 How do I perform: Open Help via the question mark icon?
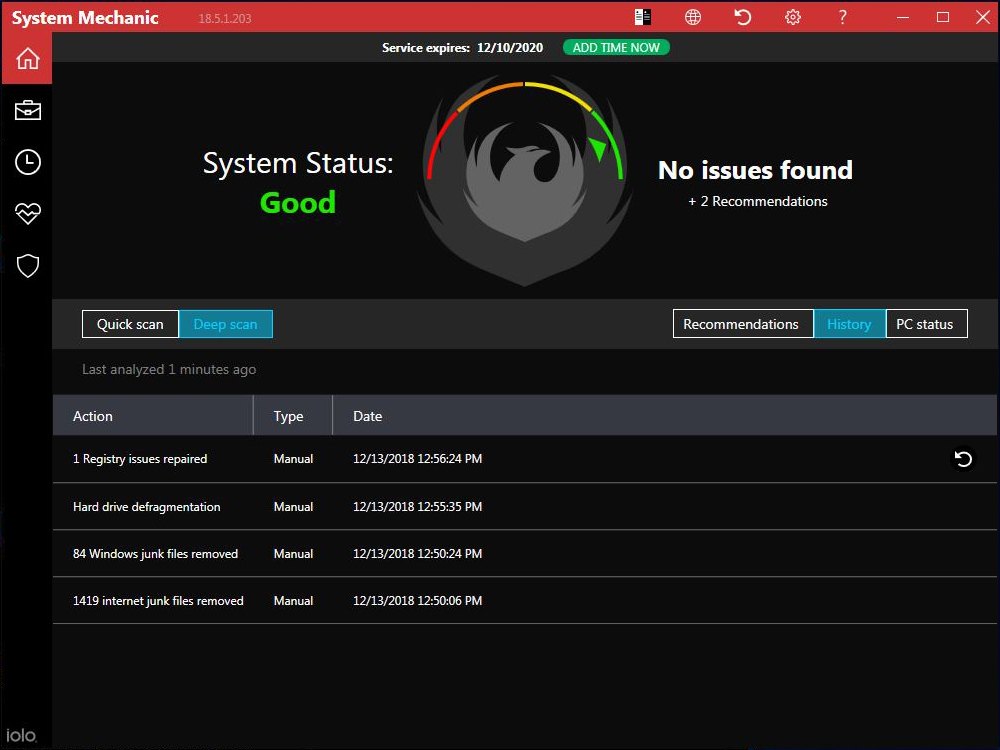point(842,17)
